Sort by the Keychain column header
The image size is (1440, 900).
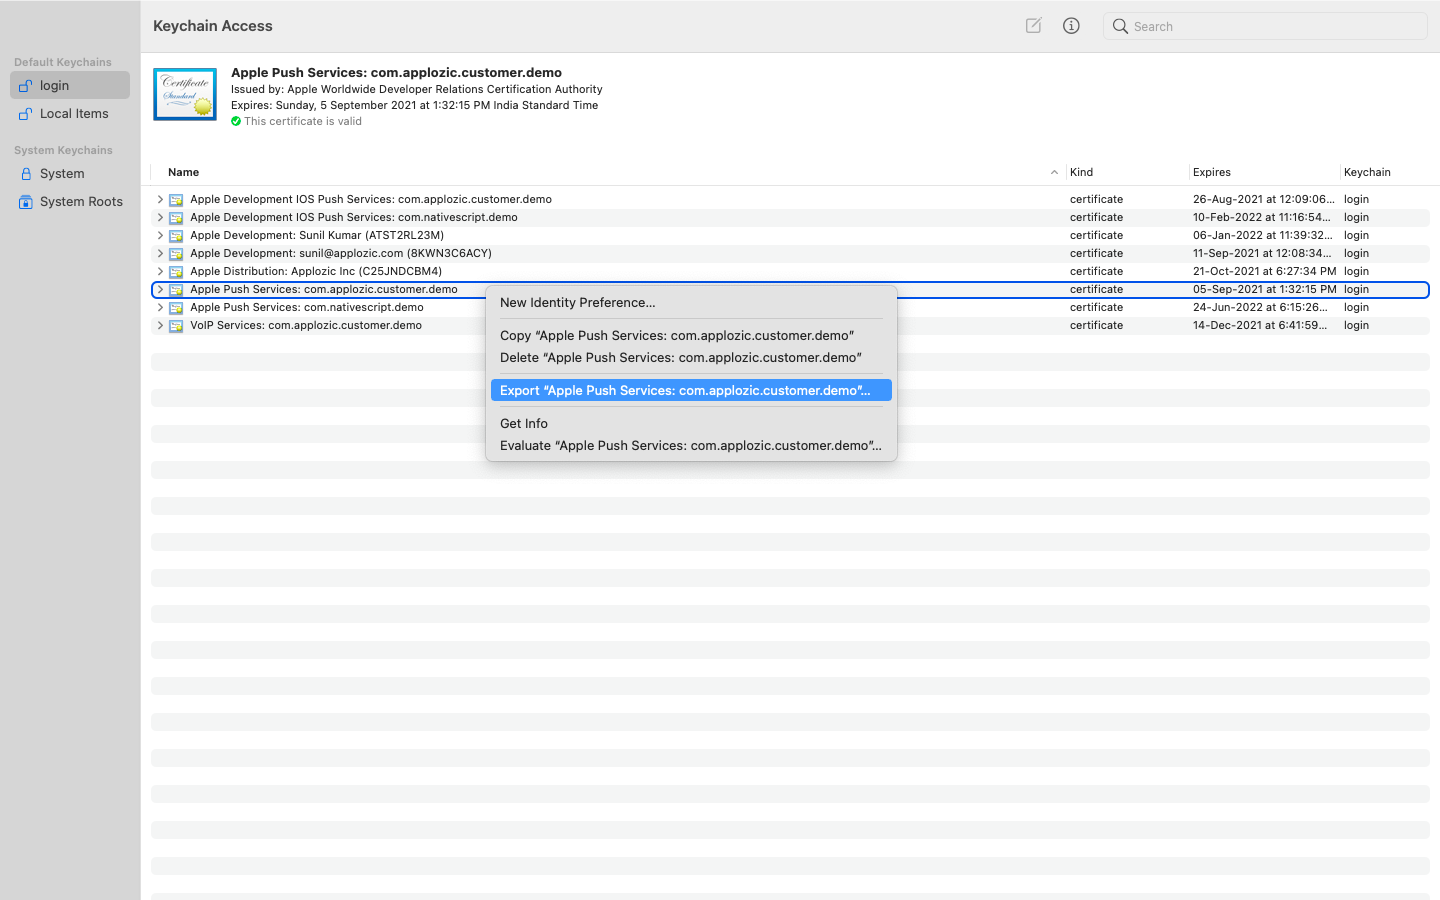tap(1367, 172)
